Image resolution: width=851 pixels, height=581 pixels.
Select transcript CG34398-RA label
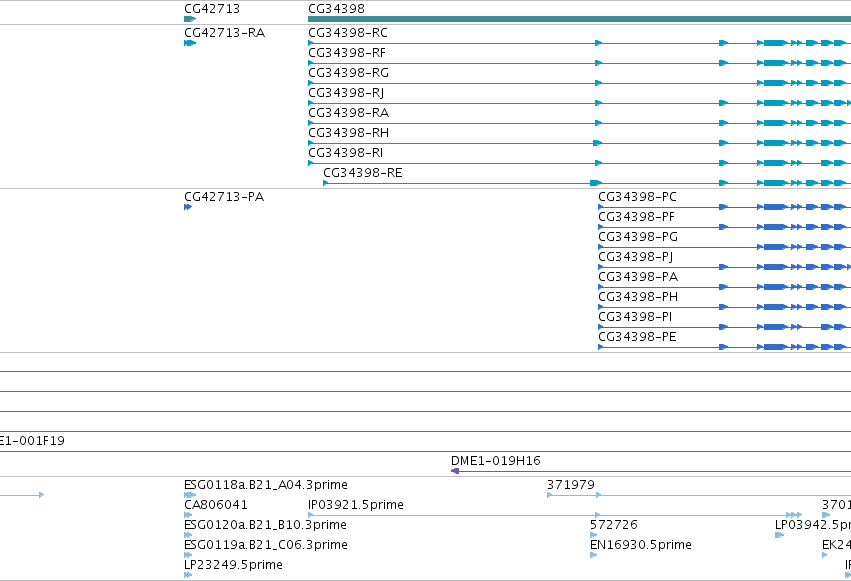pos(348,113)
